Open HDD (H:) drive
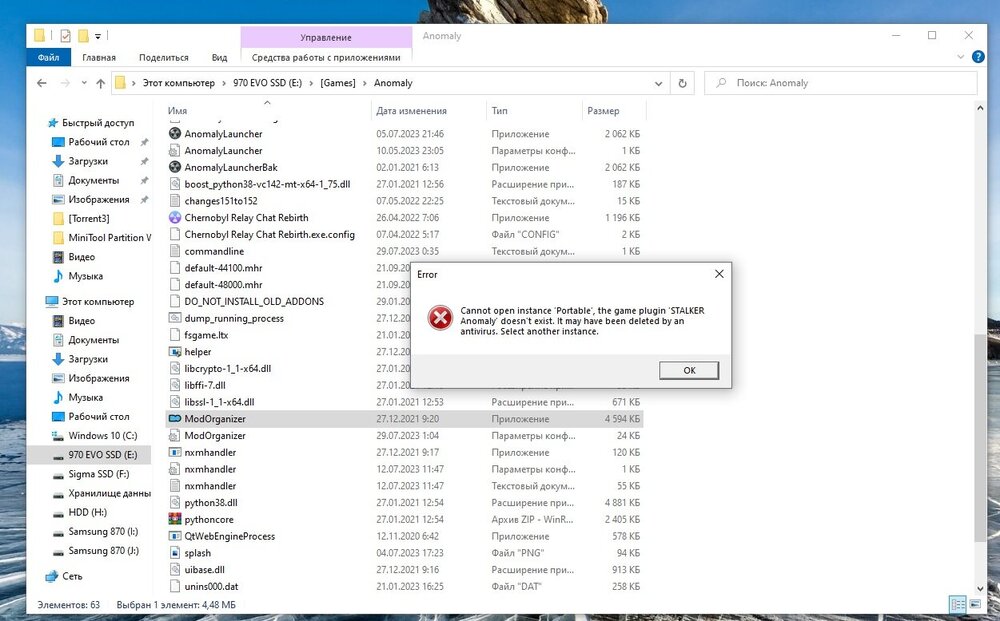The height and width of the screenshot is (621, 1000). tap(87, 512)
